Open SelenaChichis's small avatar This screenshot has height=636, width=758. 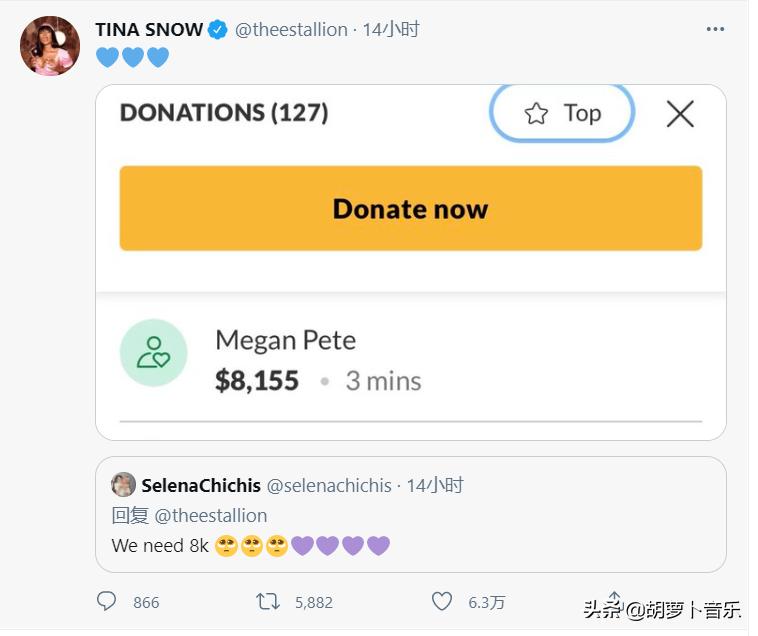tap(124, 485)
